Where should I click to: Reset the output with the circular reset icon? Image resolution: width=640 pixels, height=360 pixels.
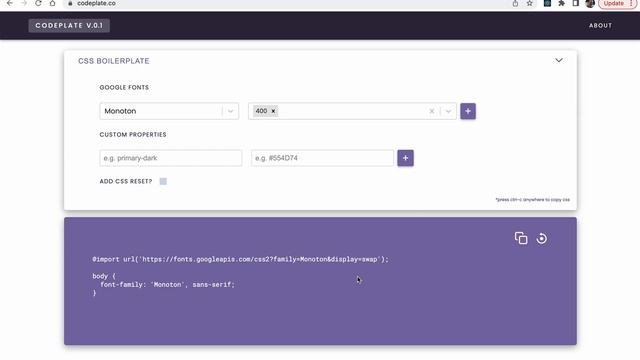click(x=542, y=238)
